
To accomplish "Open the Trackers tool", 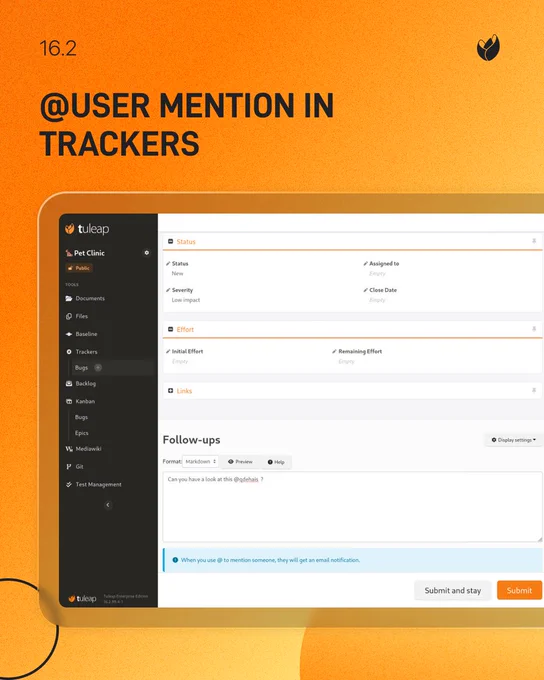I will tap(86, 352).
